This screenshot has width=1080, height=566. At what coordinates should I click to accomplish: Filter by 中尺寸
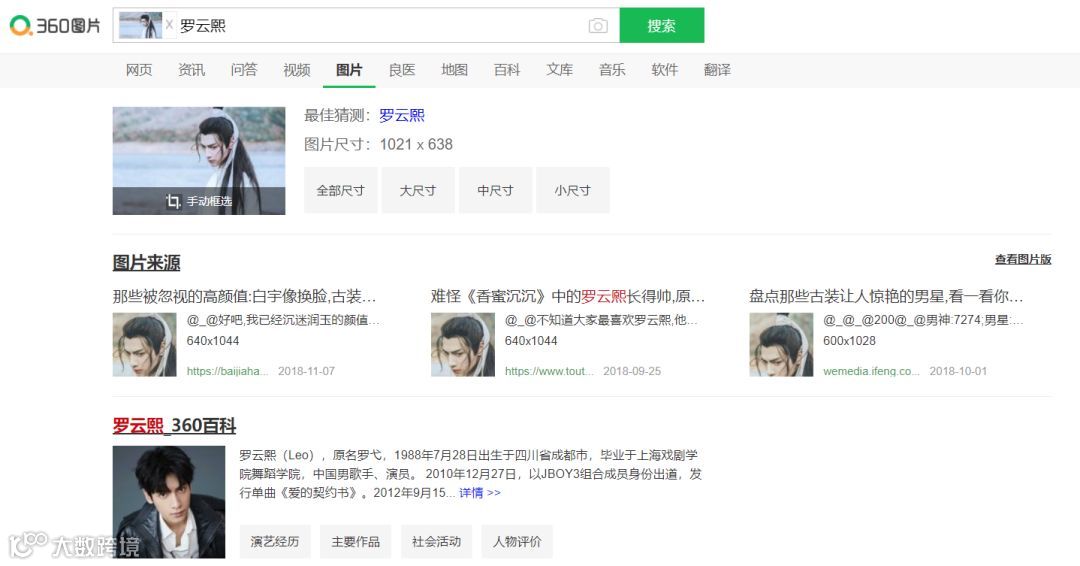(x=495, y=190)
